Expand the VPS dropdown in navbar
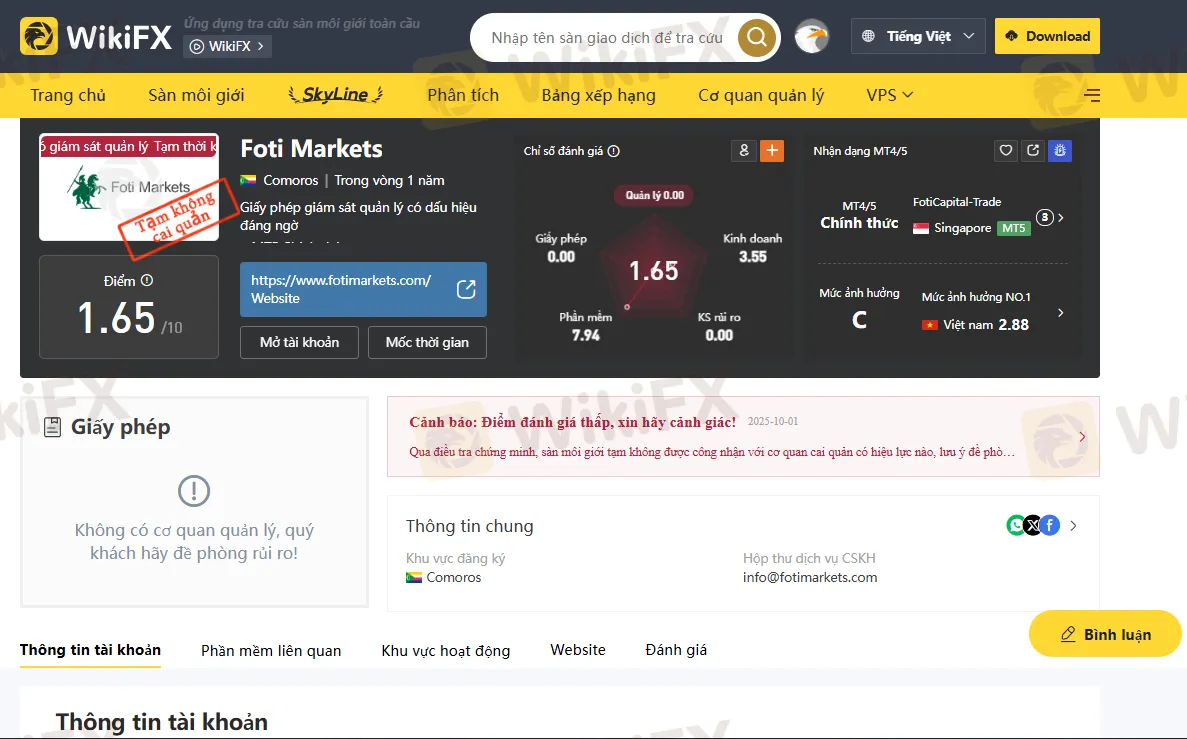Viewport: 1187px width, 739px height. pos(889,95)
